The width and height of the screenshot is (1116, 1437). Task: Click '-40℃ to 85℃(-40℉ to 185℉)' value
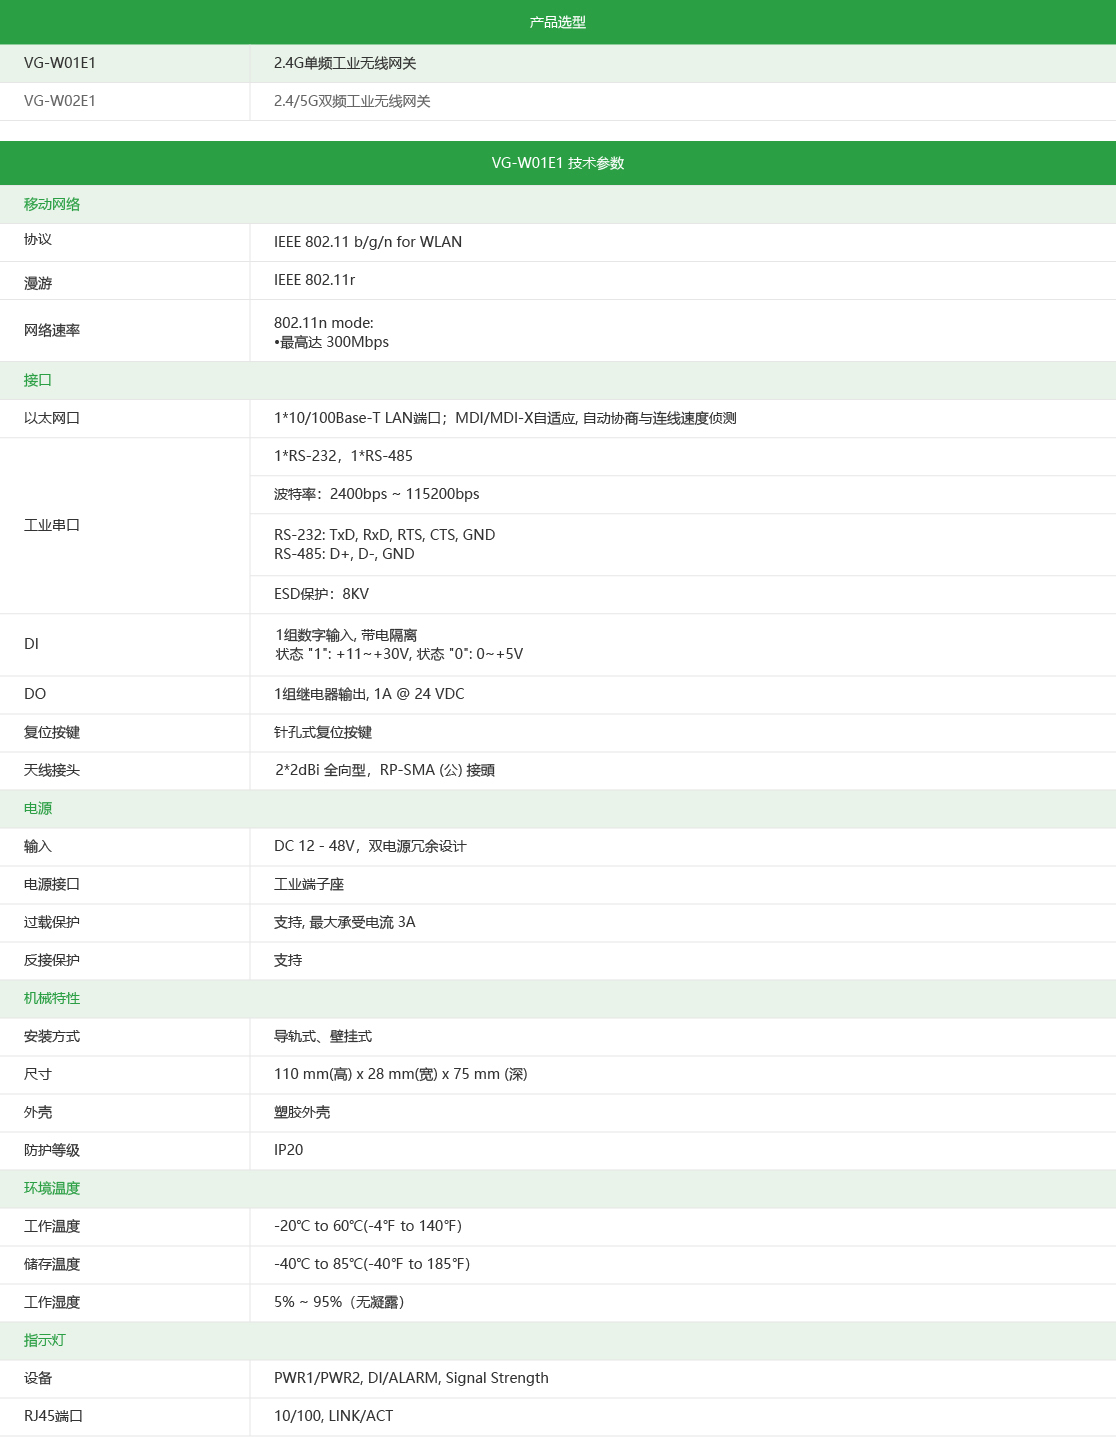coord(372,1264)
